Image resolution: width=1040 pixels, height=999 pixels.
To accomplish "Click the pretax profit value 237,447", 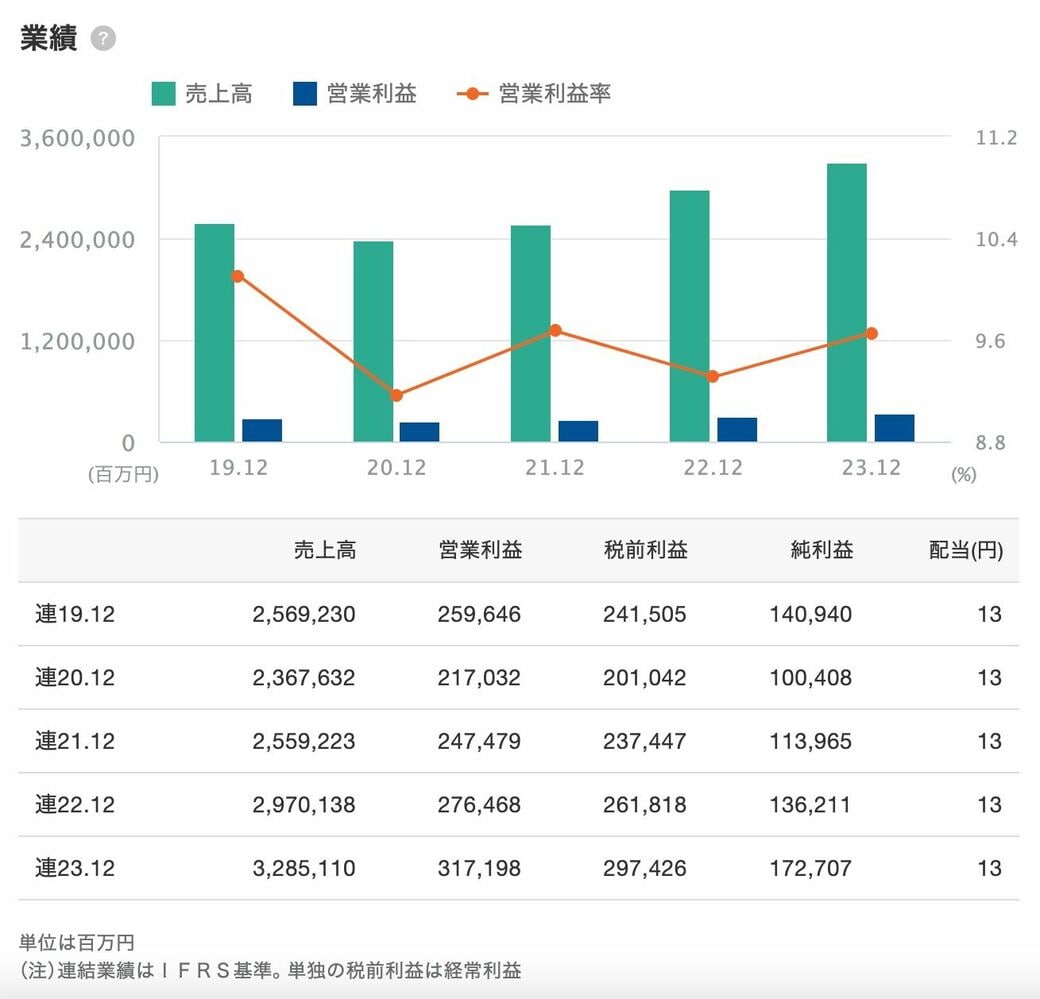I will click(x=645, y=741).
